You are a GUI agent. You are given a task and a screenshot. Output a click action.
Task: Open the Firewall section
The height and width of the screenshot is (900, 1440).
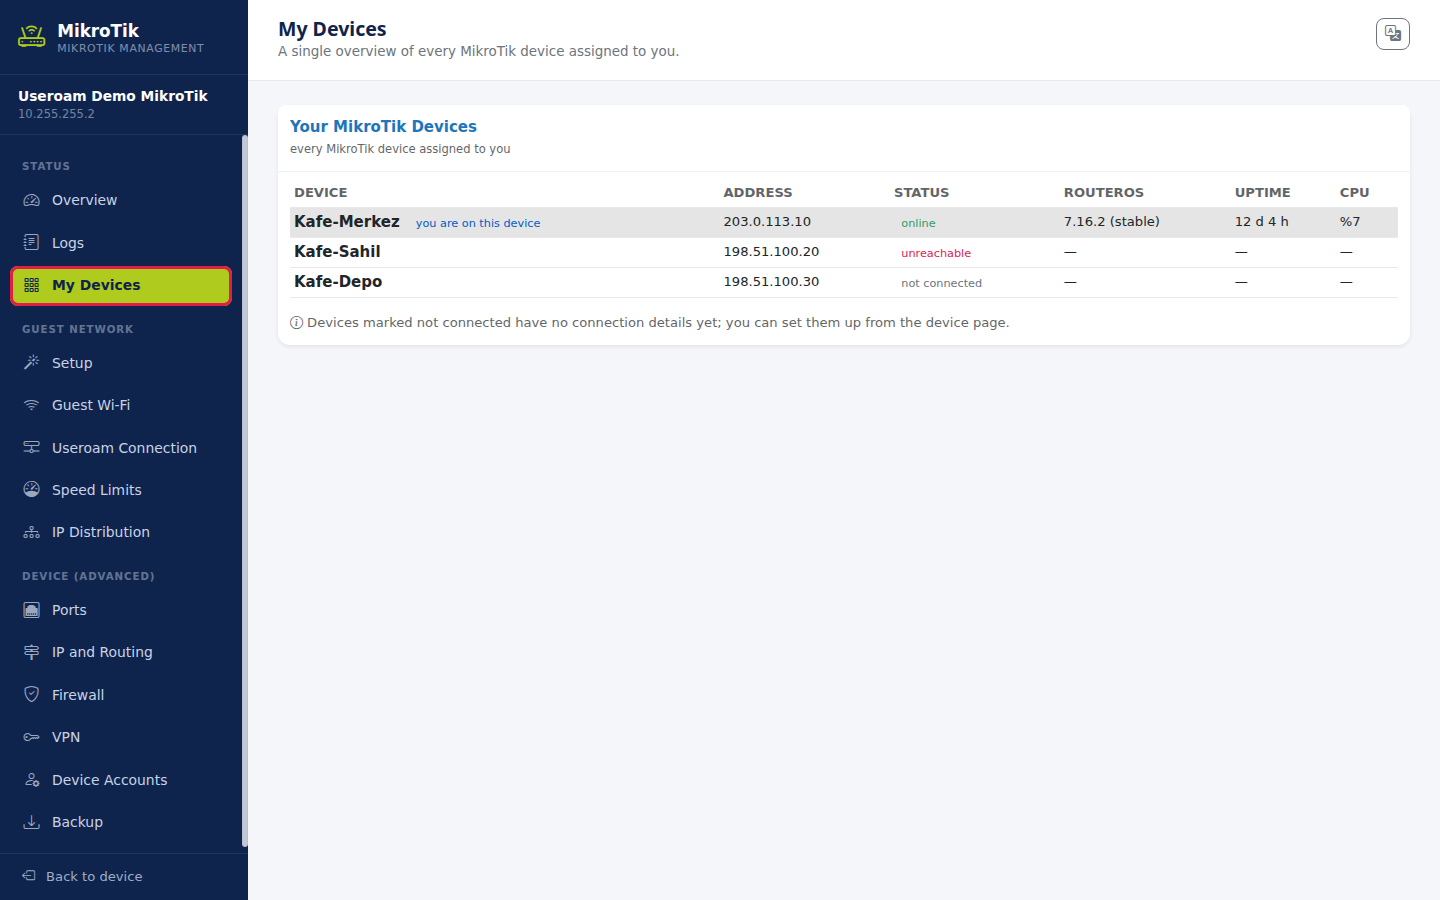[121, 695]
